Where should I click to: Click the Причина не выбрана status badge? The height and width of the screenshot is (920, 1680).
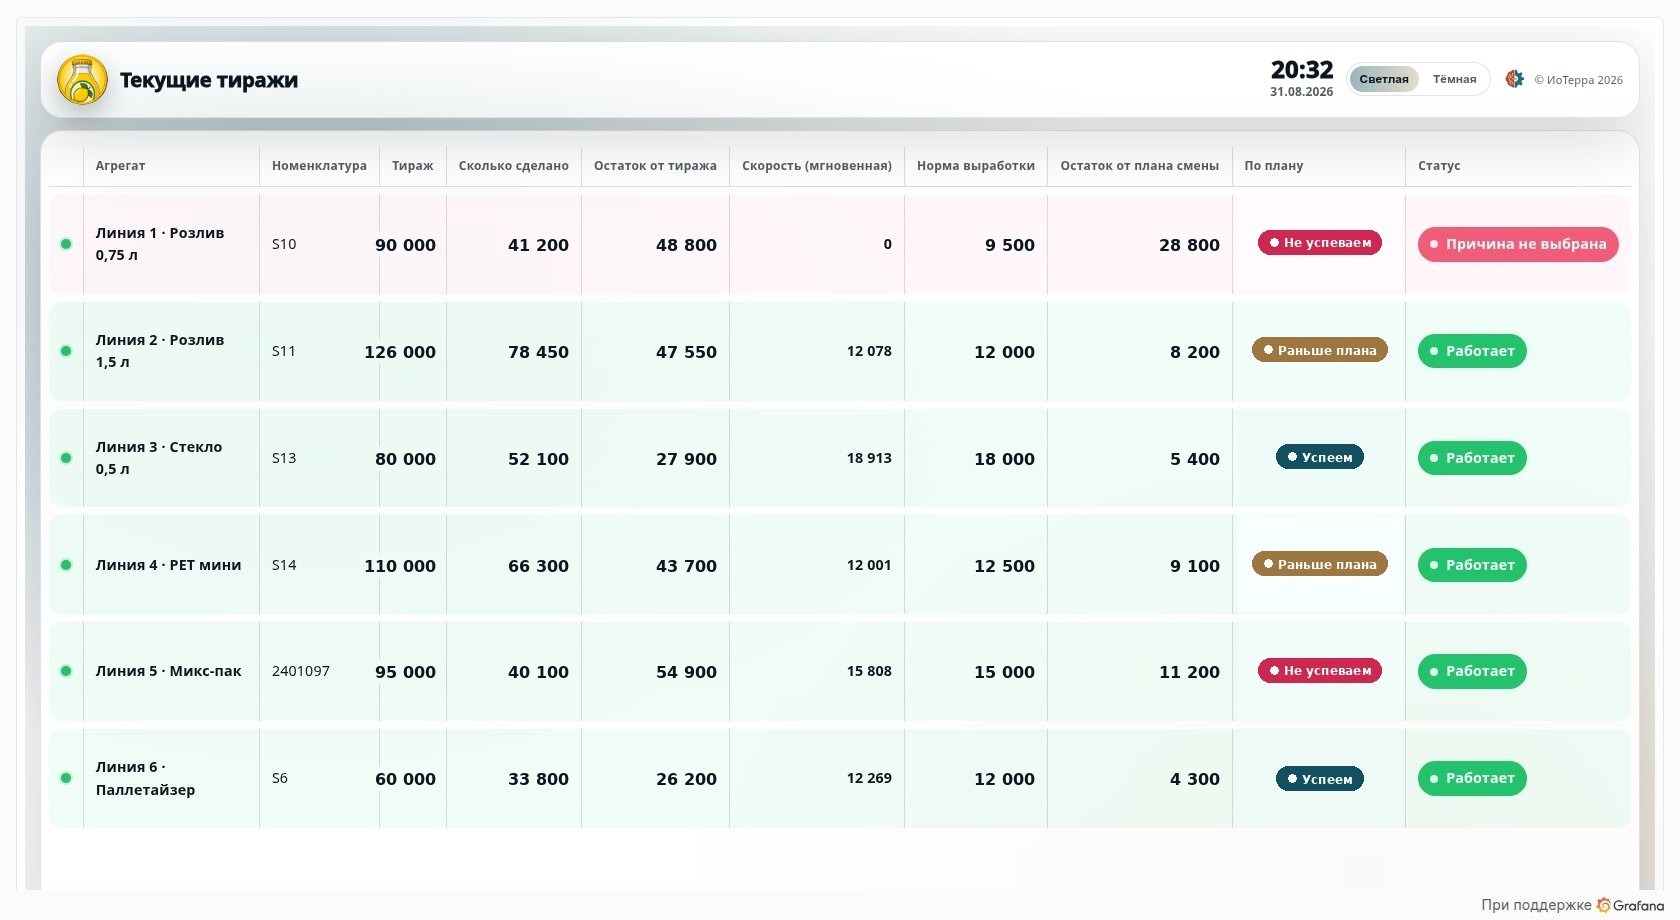tap(1518, 244)
